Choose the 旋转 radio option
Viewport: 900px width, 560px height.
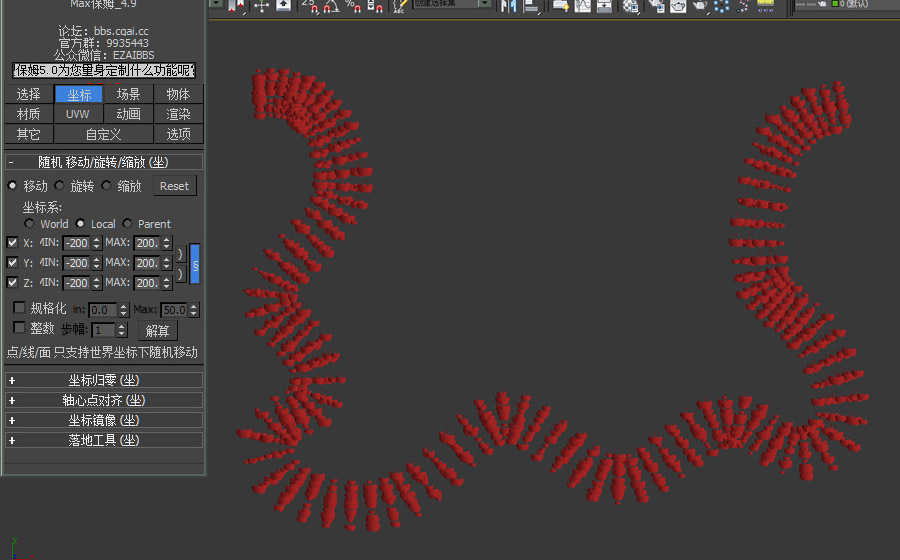[x=60, y=186]
